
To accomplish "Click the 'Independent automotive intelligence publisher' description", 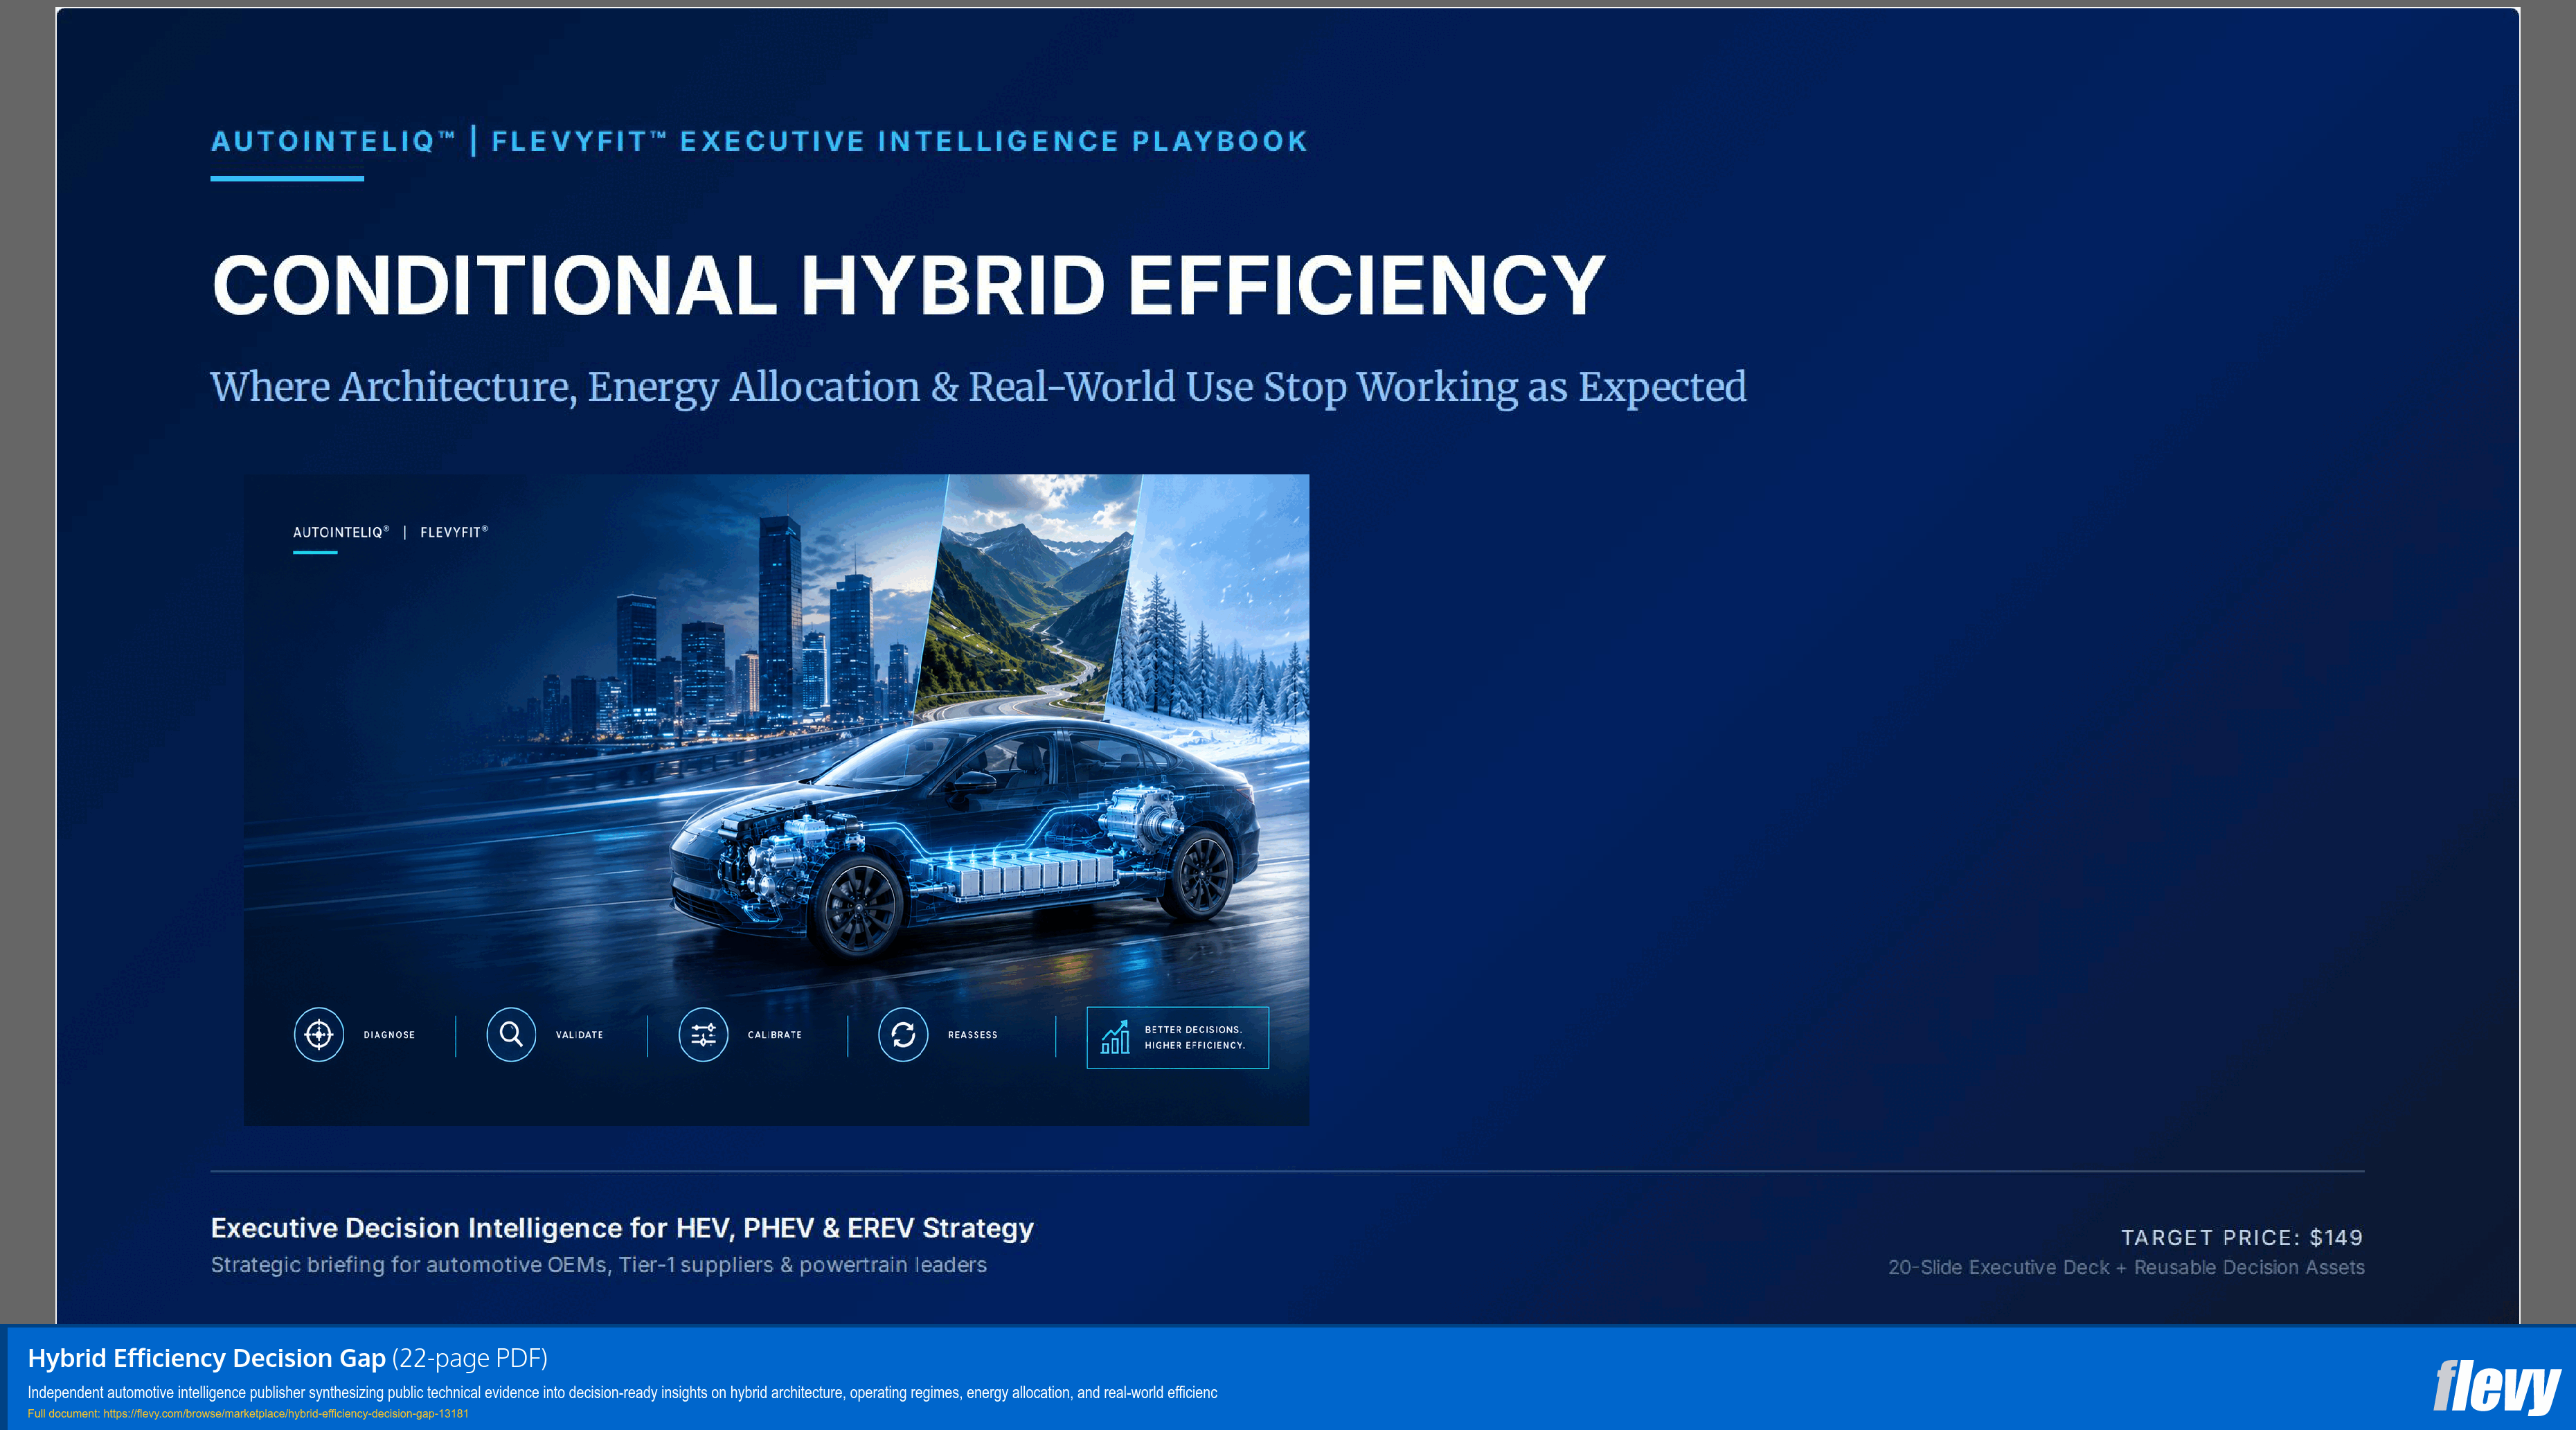I will 622,1392.
